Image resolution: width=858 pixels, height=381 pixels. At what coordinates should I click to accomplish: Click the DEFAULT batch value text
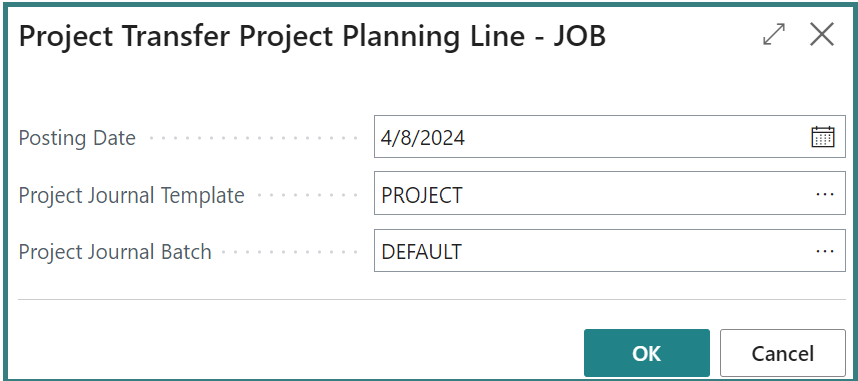421,252
